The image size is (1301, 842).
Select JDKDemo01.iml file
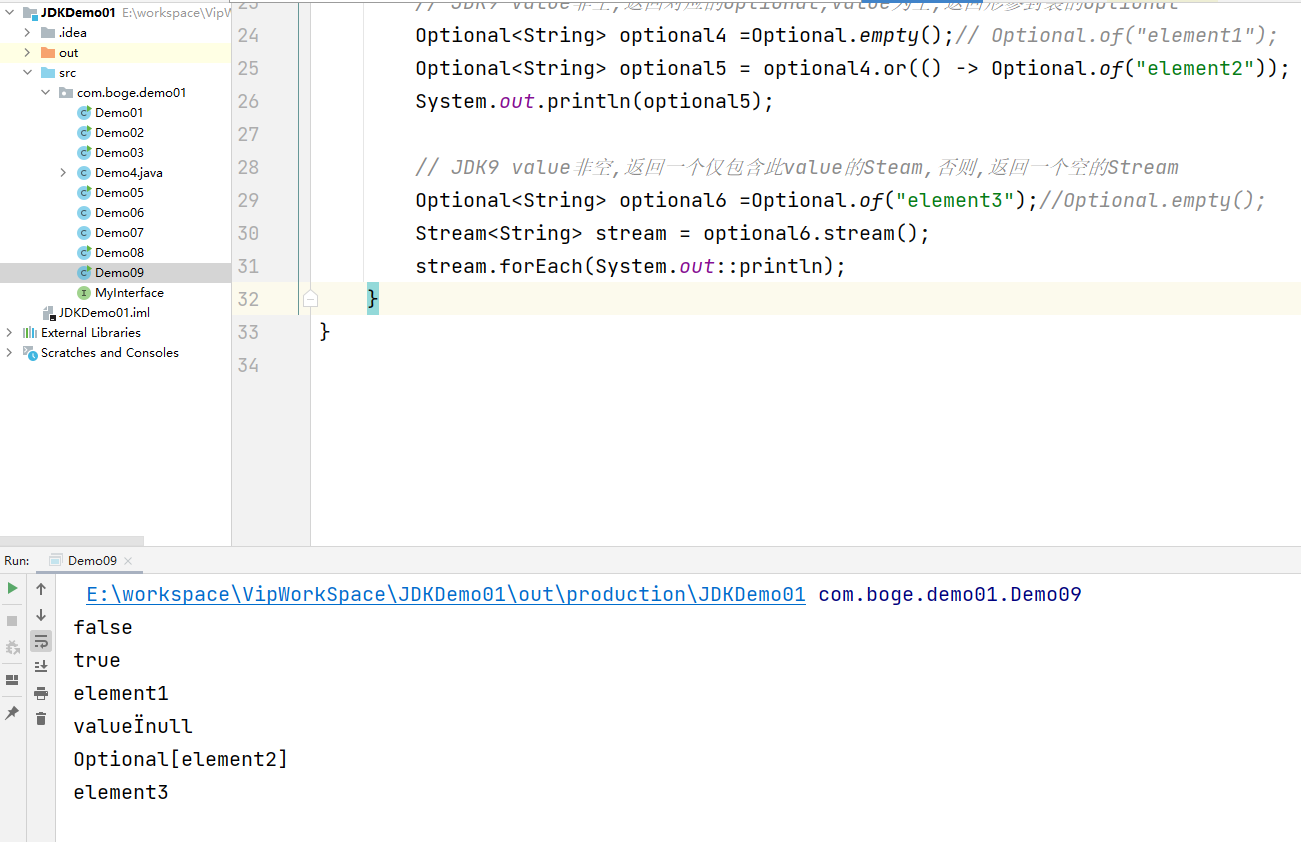pyautogui.click(x=104, y=312)
